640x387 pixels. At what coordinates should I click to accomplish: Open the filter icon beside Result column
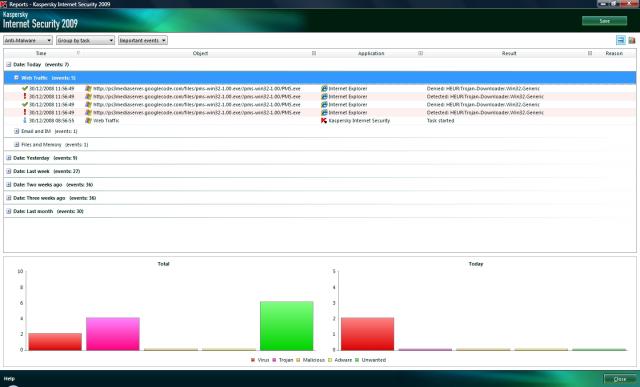590,53
